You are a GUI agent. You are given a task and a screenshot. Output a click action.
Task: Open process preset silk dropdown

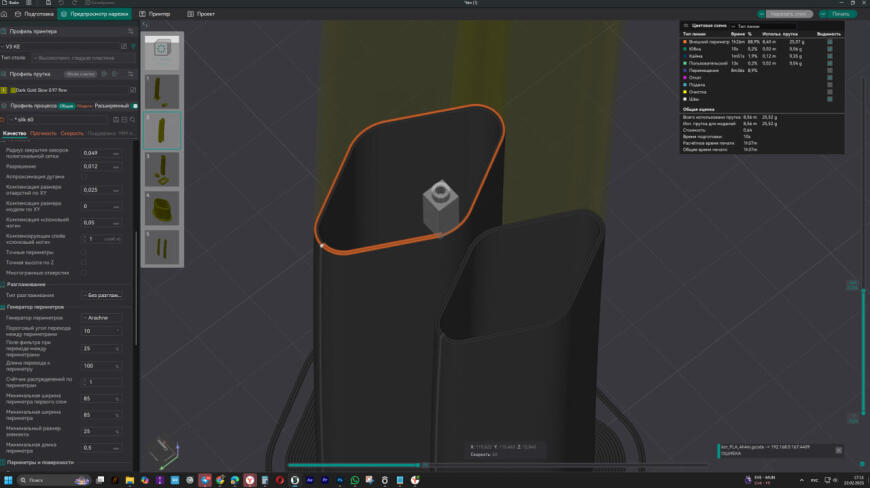coord(60,119)
